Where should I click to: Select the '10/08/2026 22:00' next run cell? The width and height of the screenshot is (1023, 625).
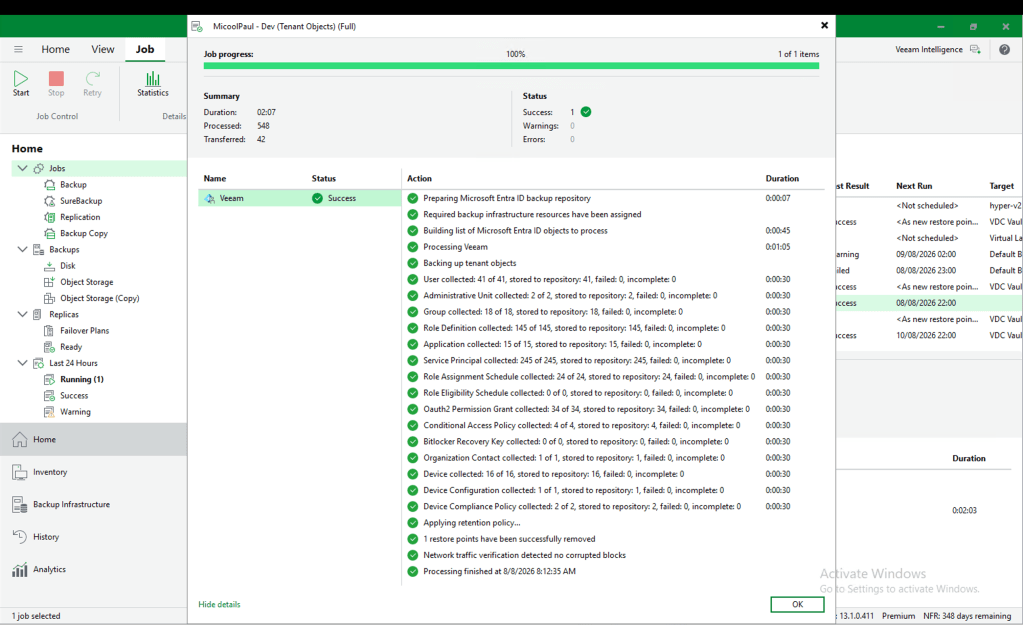(926, 335)
